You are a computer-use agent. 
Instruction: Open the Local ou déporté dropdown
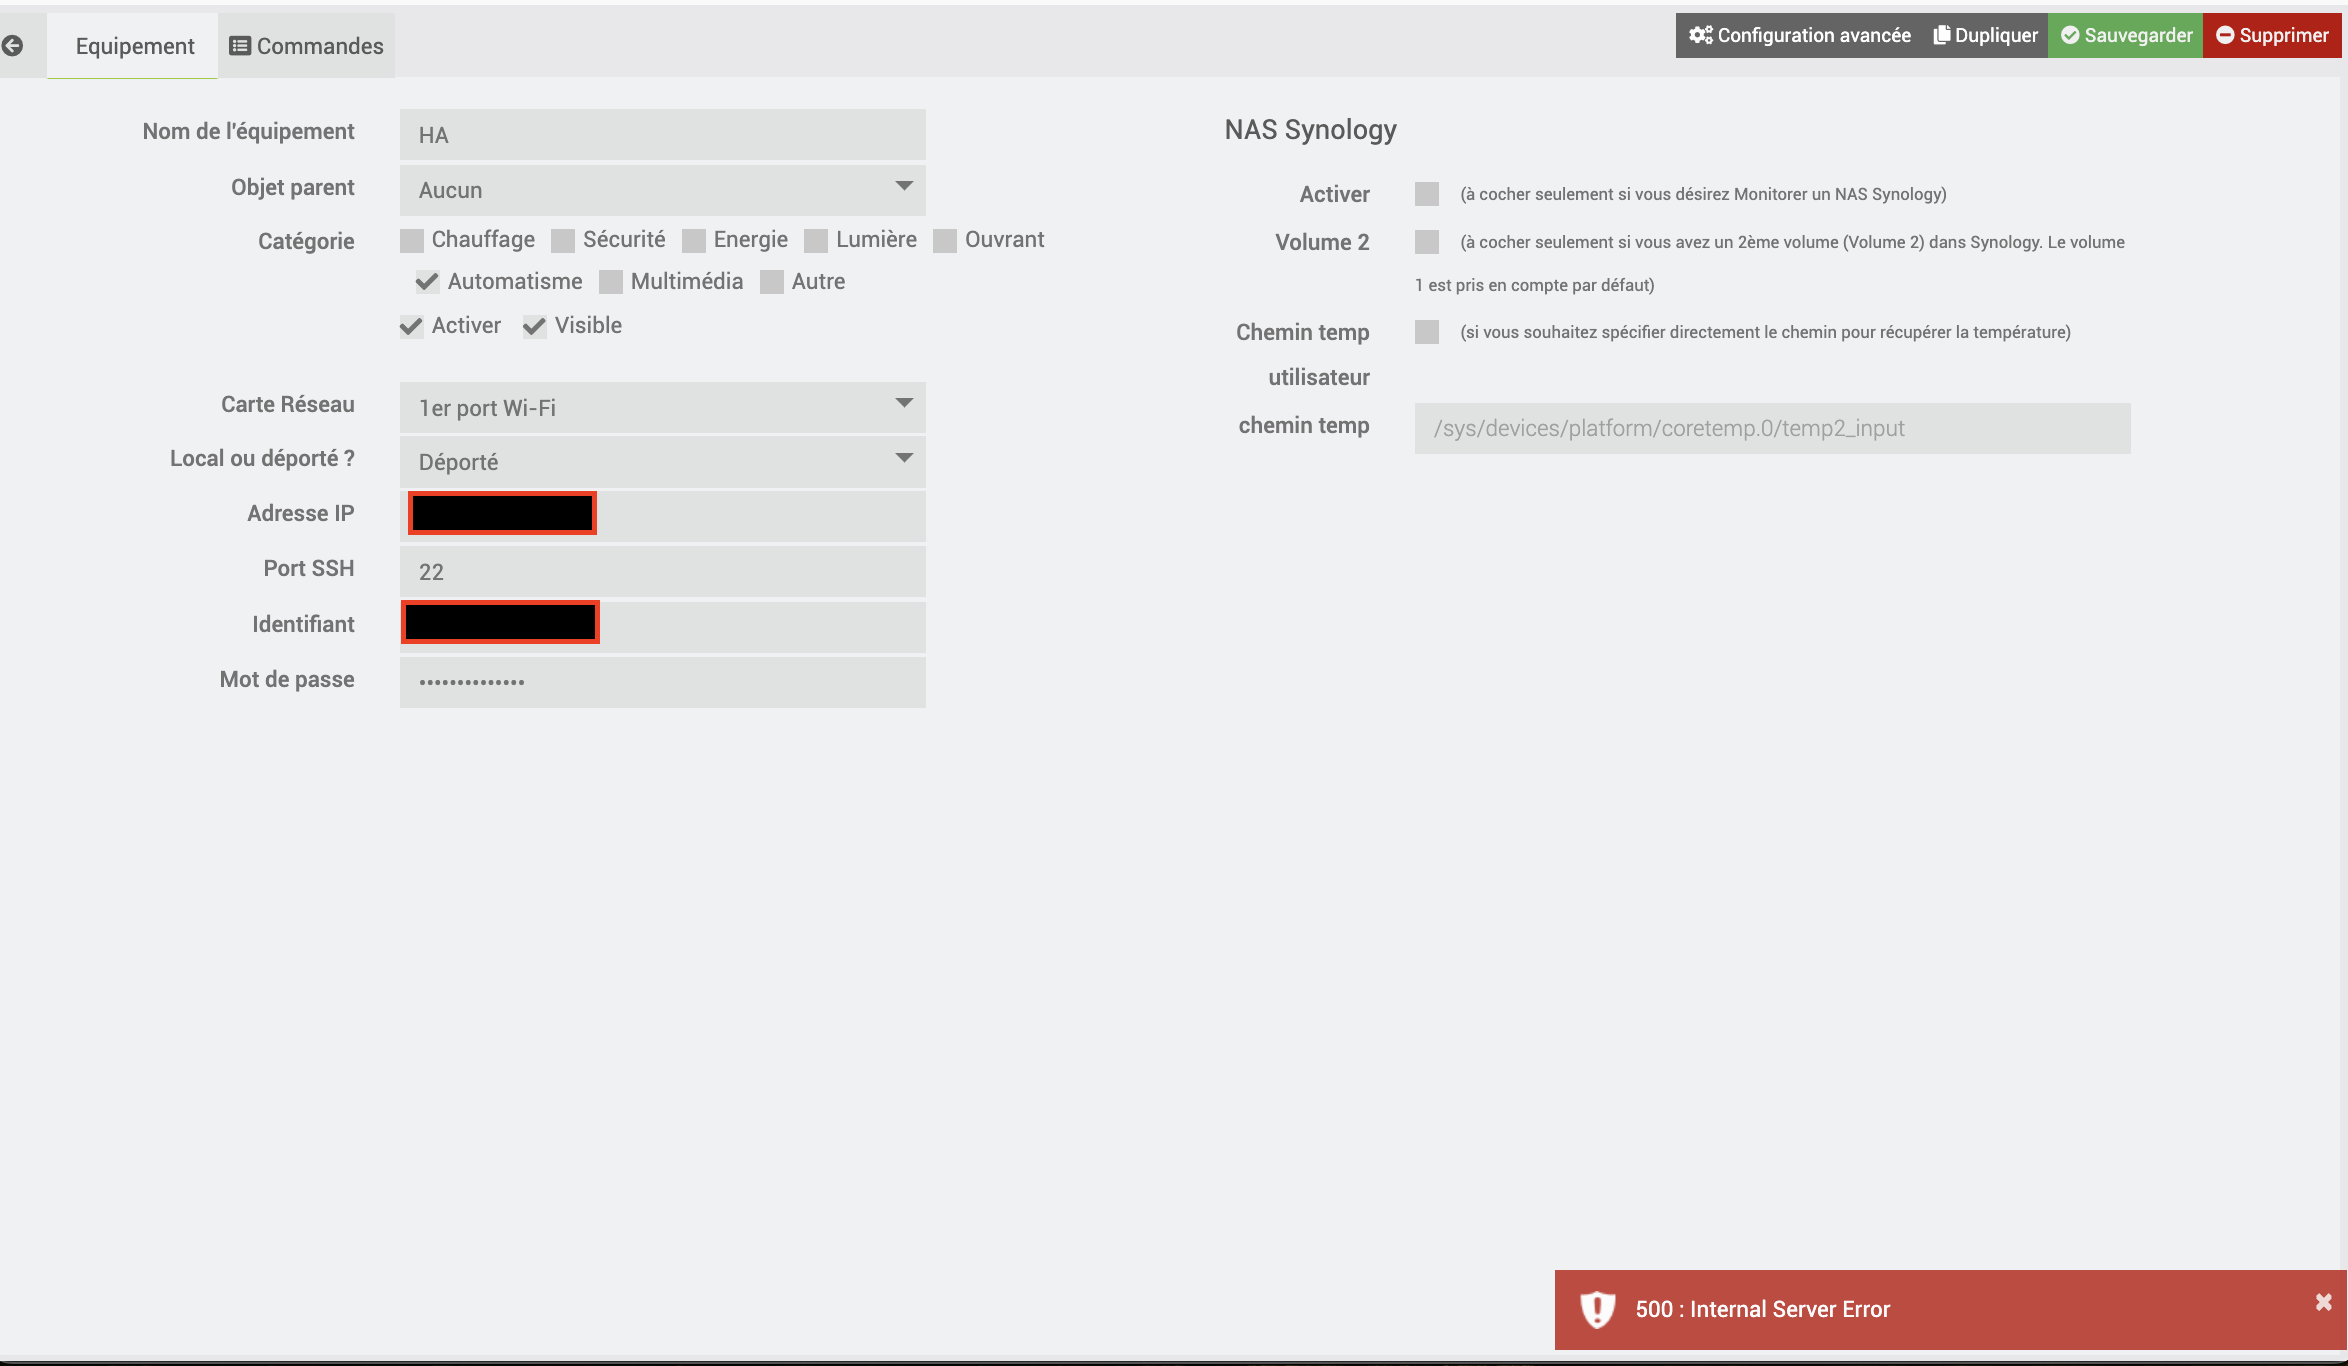(662, 462)
